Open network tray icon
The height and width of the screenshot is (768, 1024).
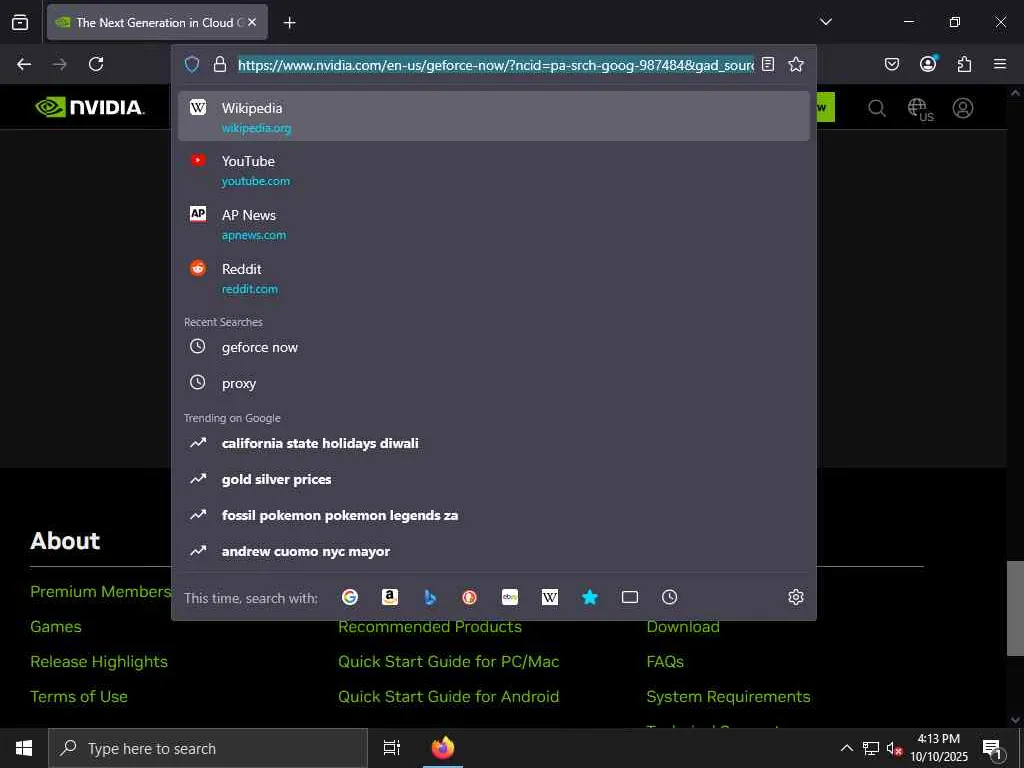click(x=871, y=748)
